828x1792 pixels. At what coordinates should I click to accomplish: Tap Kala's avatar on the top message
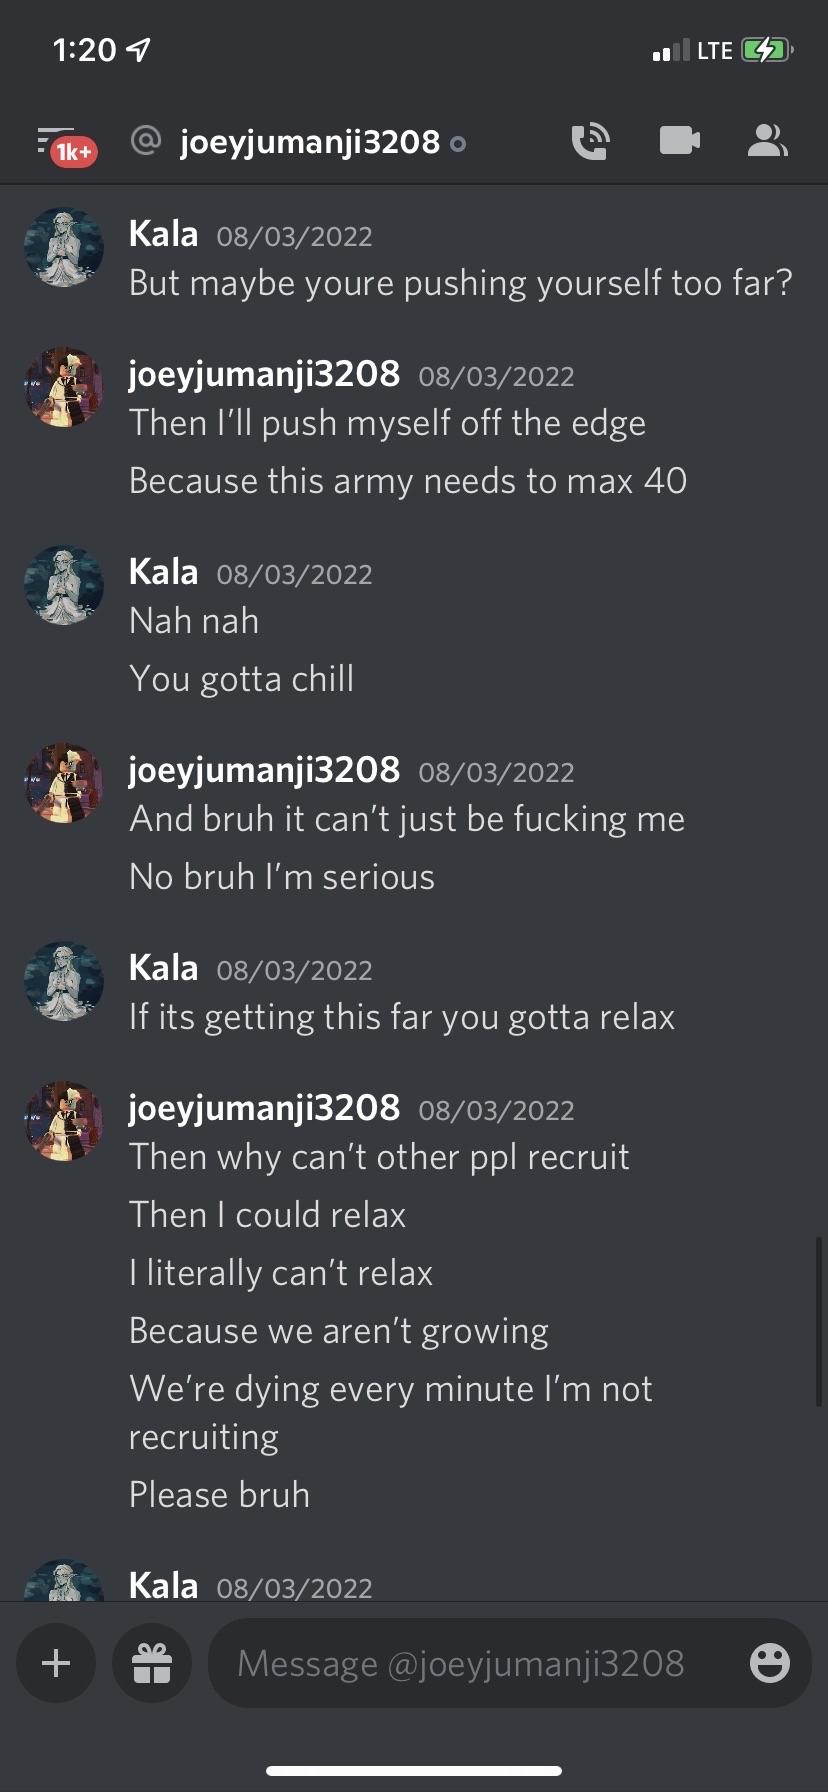64,247
